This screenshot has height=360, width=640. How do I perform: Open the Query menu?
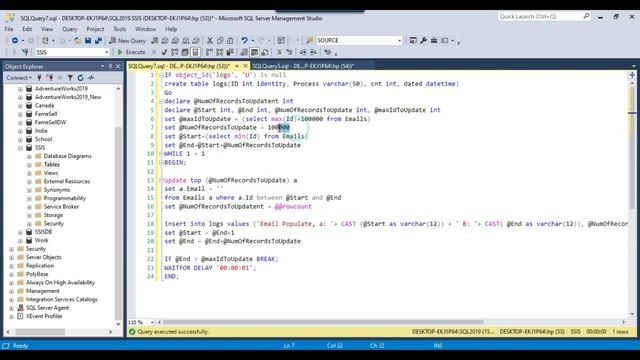[70, 29]
